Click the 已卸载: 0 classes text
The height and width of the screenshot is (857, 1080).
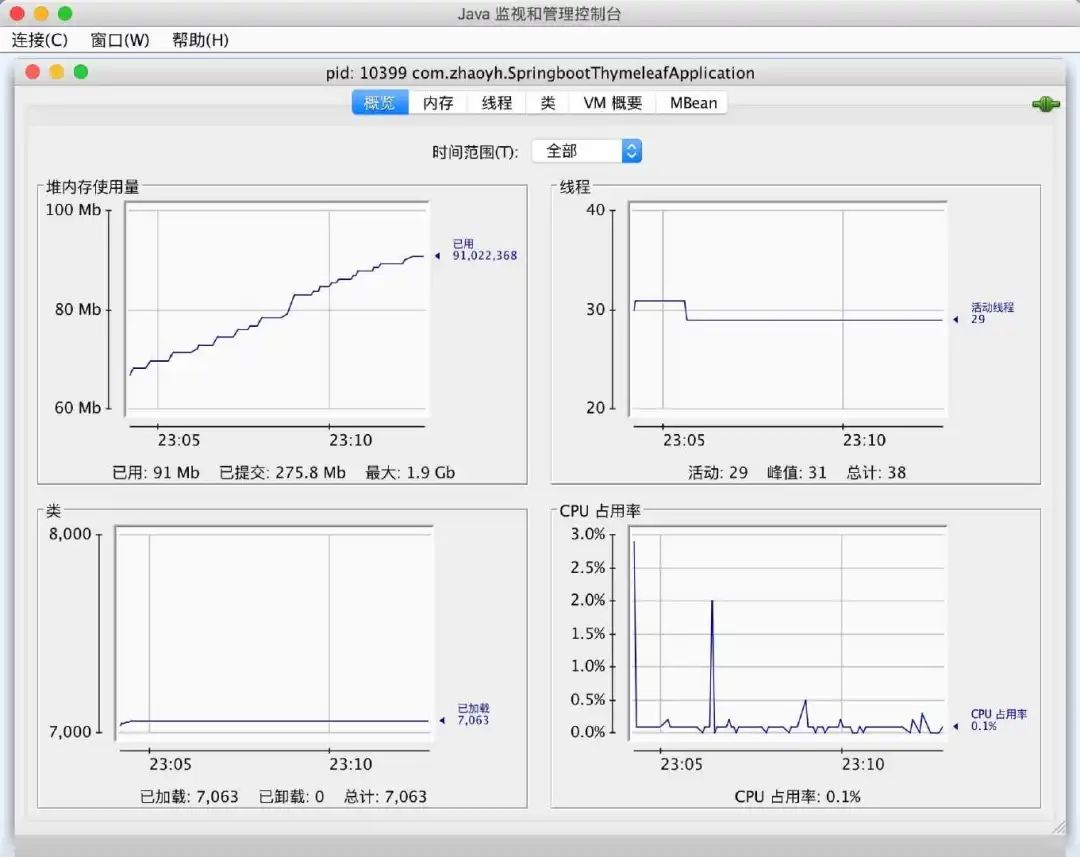291,796
